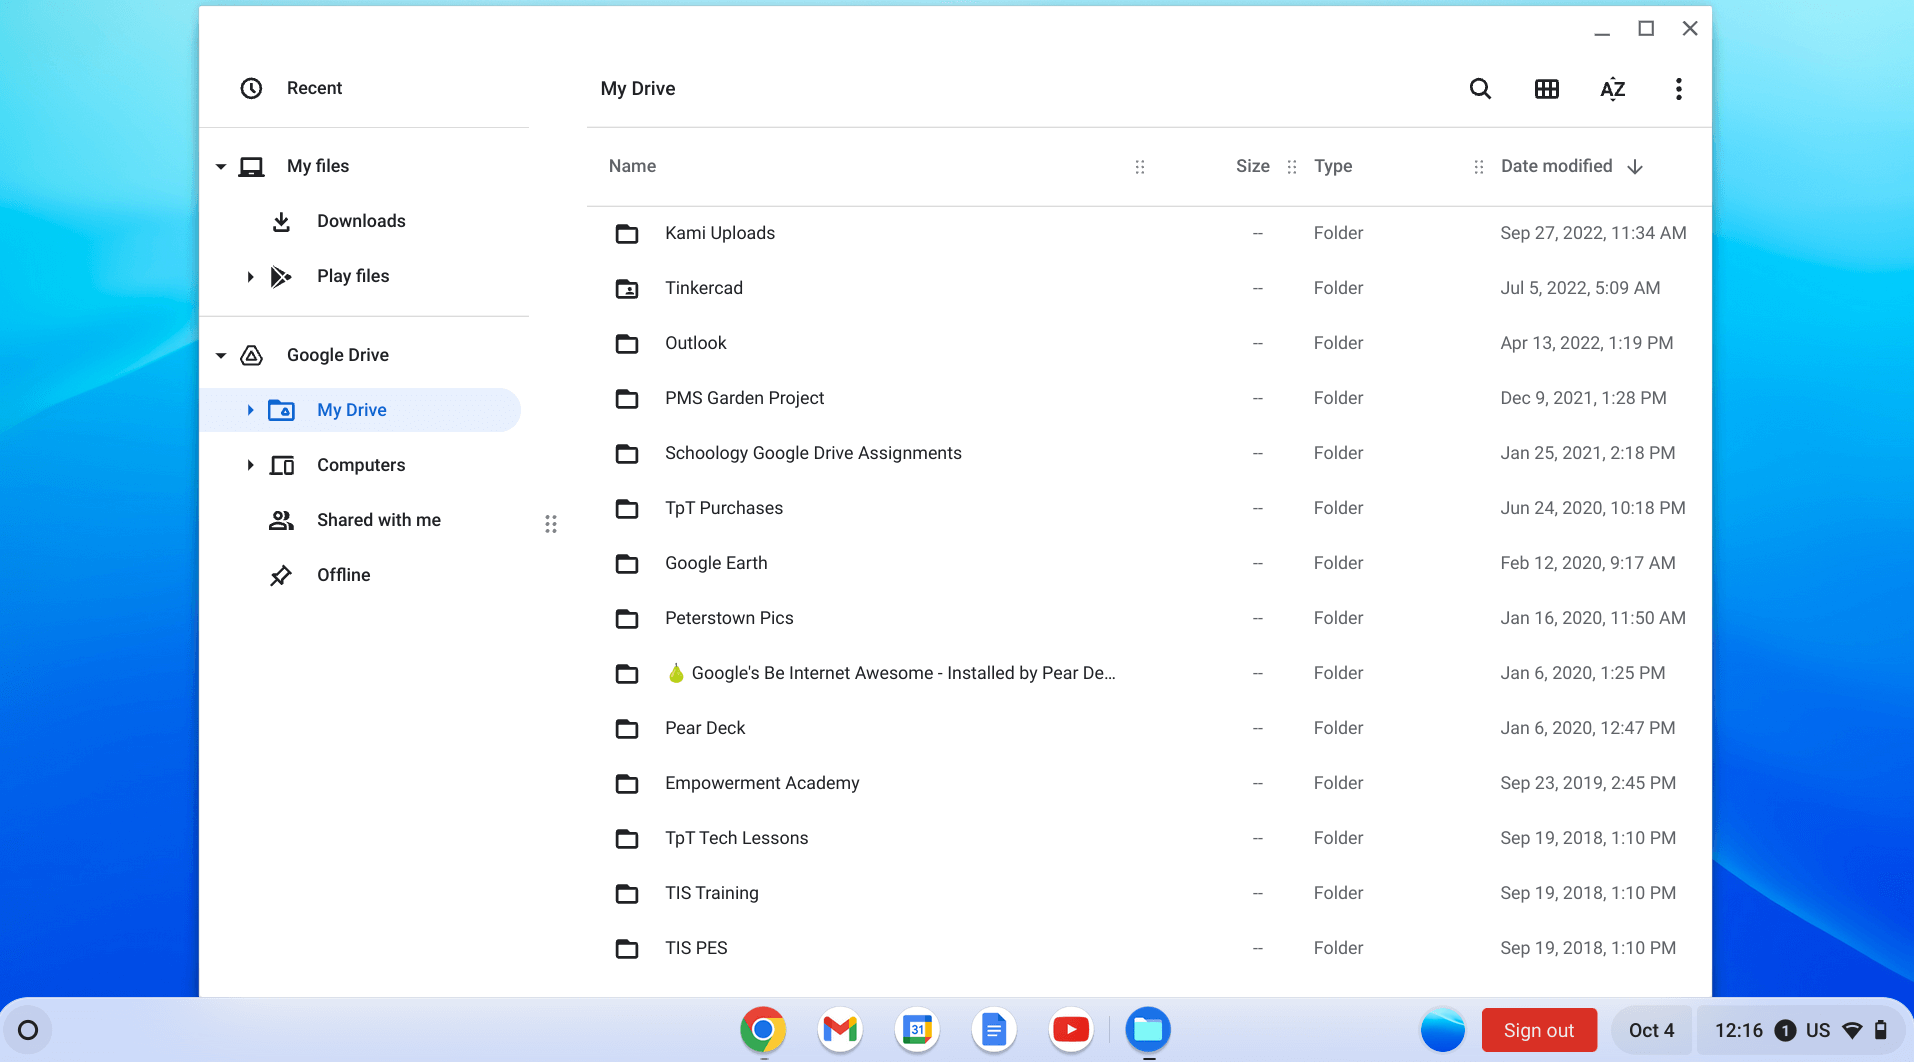Collapse the Google Drive tree section
The height and width of the screenshot is (1062, 1914).
[x=221, y=355]
